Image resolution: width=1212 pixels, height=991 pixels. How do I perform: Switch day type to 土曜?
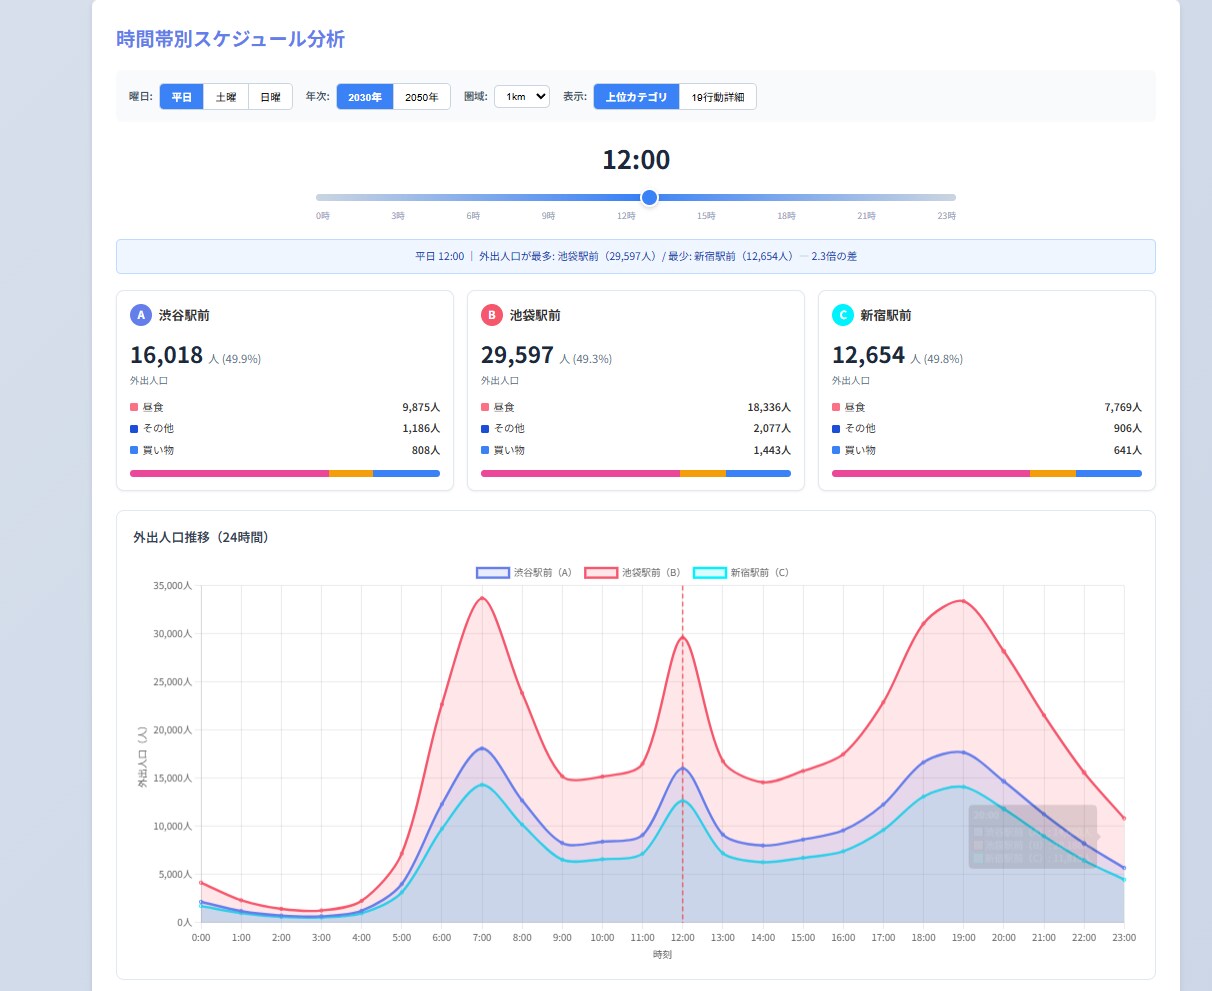(226, 97)
